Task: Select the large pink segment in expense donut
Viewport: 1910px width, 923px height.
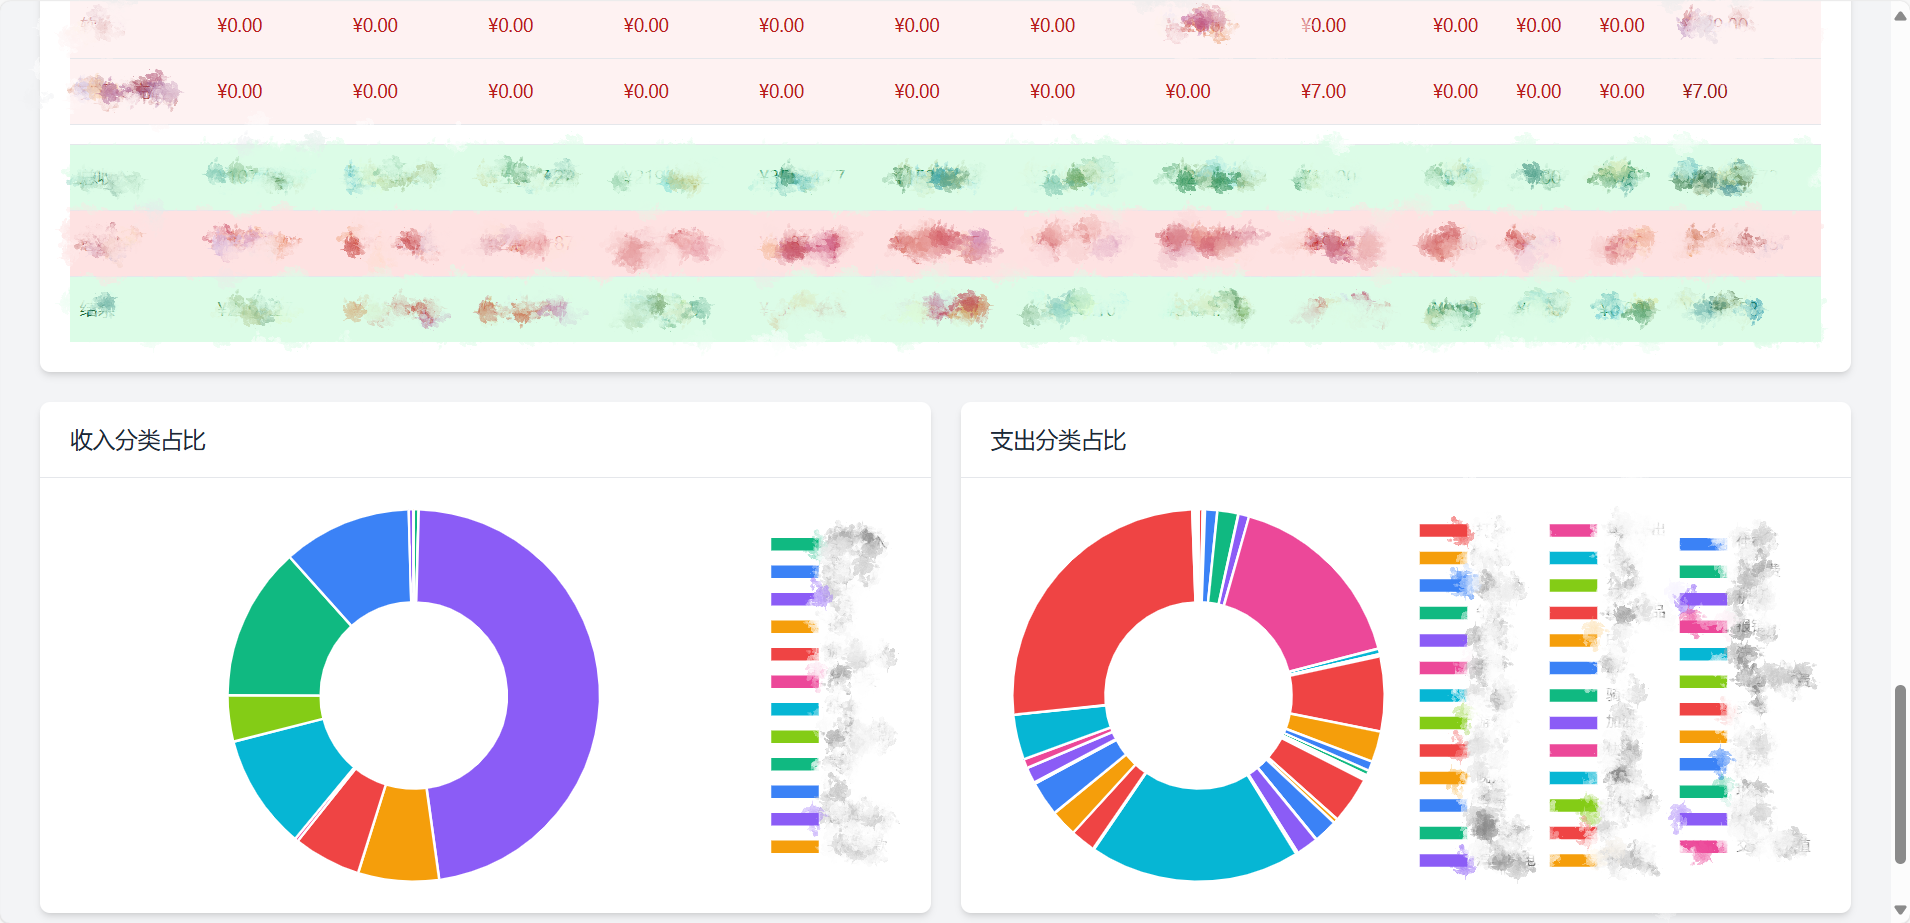Action: coord(1300,590)
